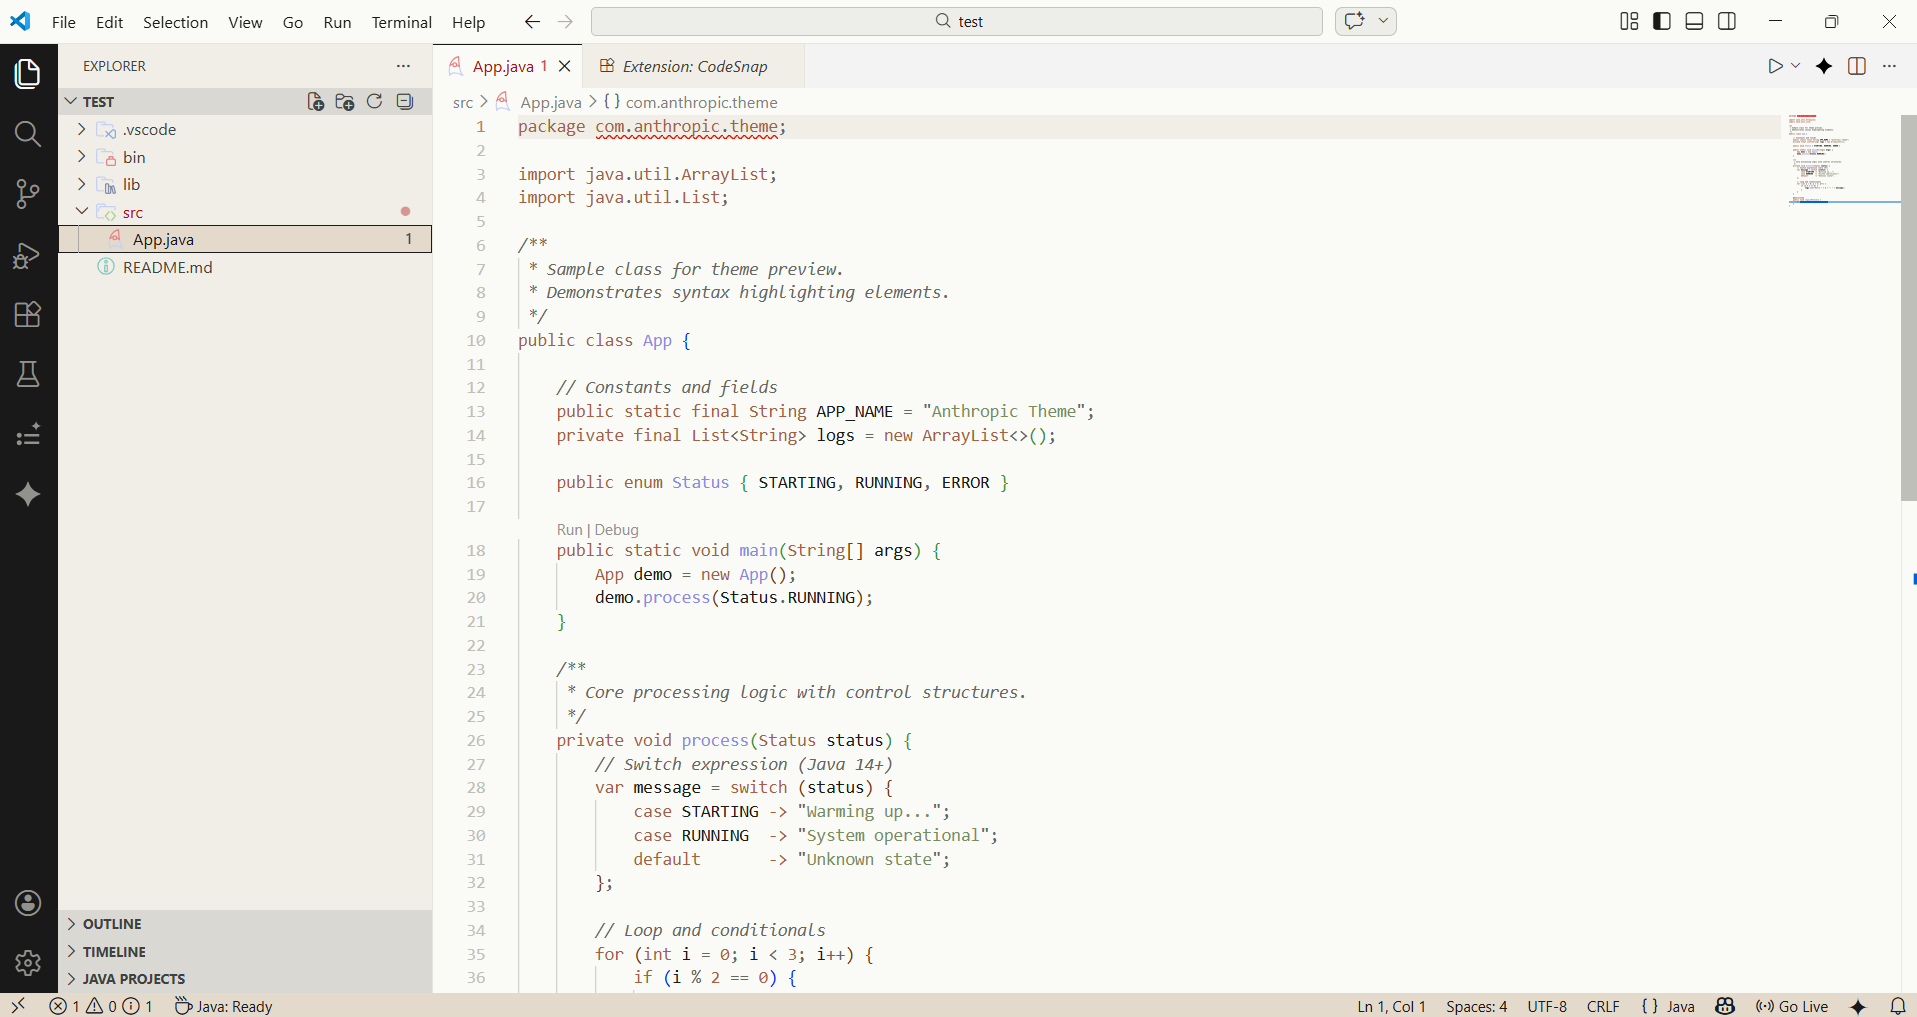Screen dimensions: 1917x1017
Task: Open the remote window indicator
Action: pyautogui.click(x=18, y=1006)
